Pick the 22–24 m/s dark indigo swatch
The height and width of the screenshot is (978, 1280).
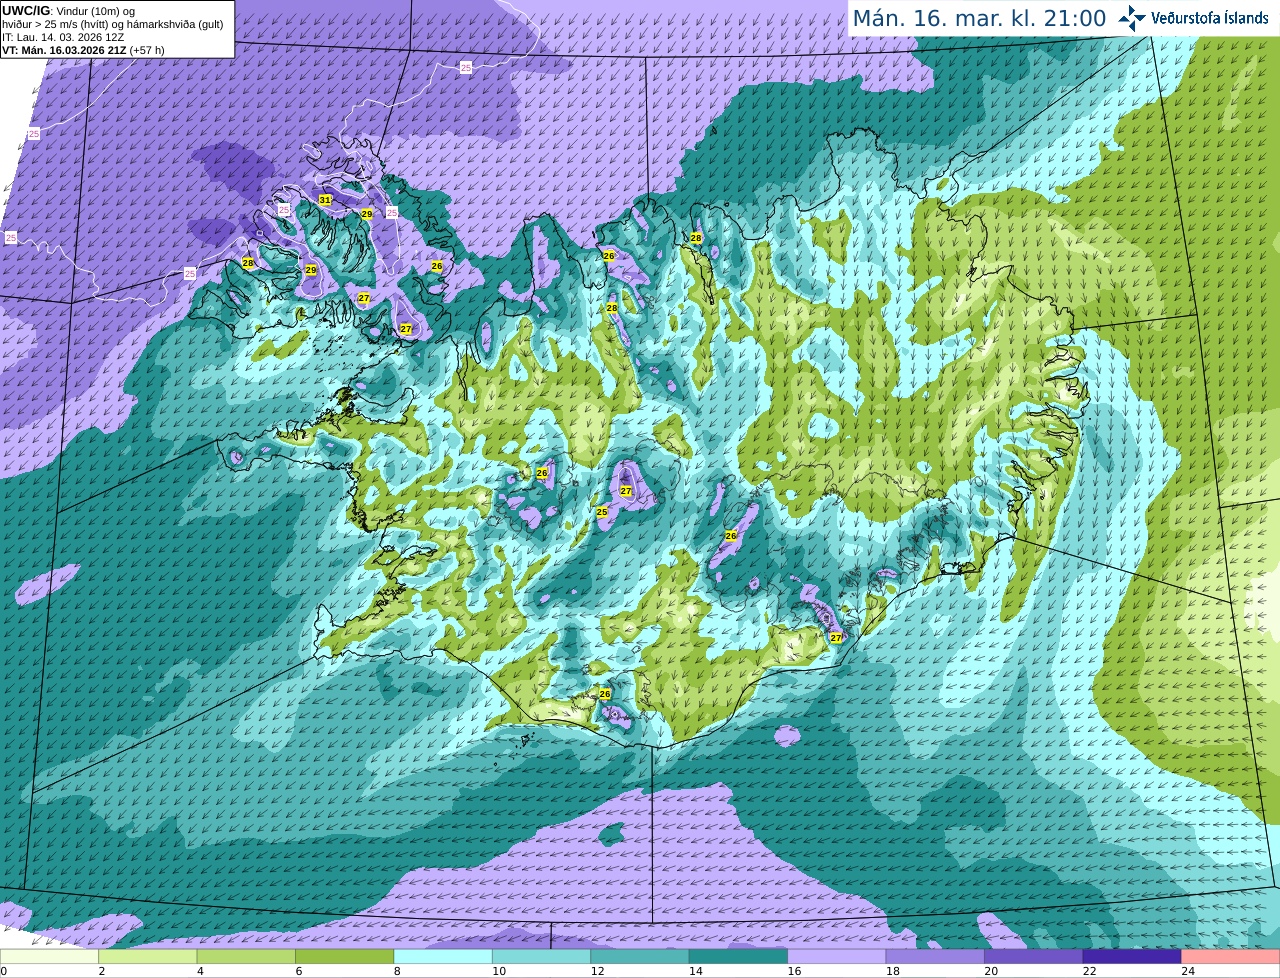pyautogui.click(x=1132, y=956)
